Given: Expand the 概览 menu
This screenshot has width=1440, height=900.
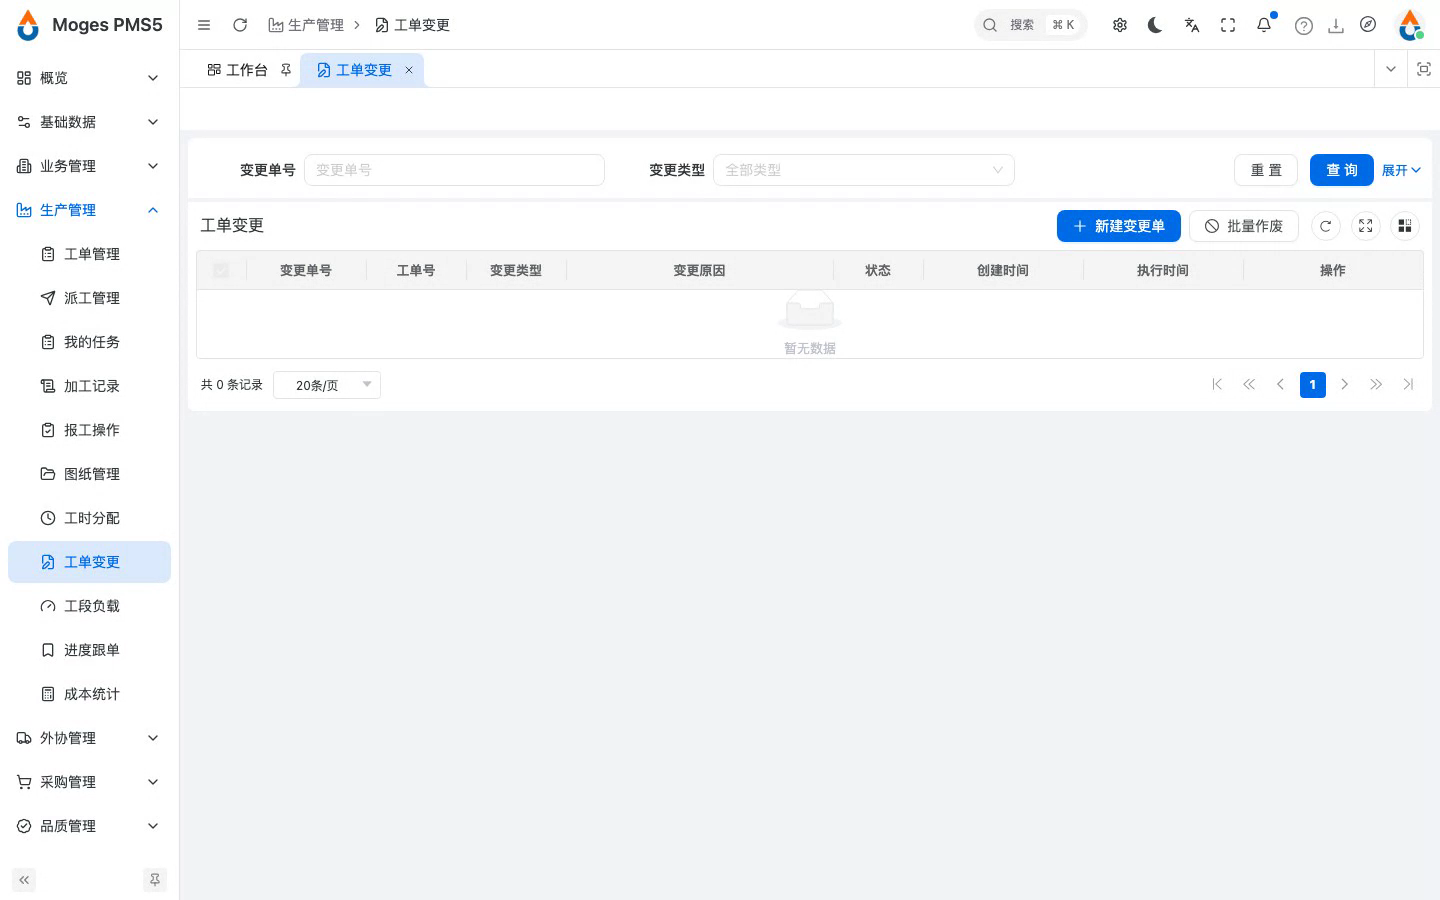Looking at the screenshot, I should point(89,78).
